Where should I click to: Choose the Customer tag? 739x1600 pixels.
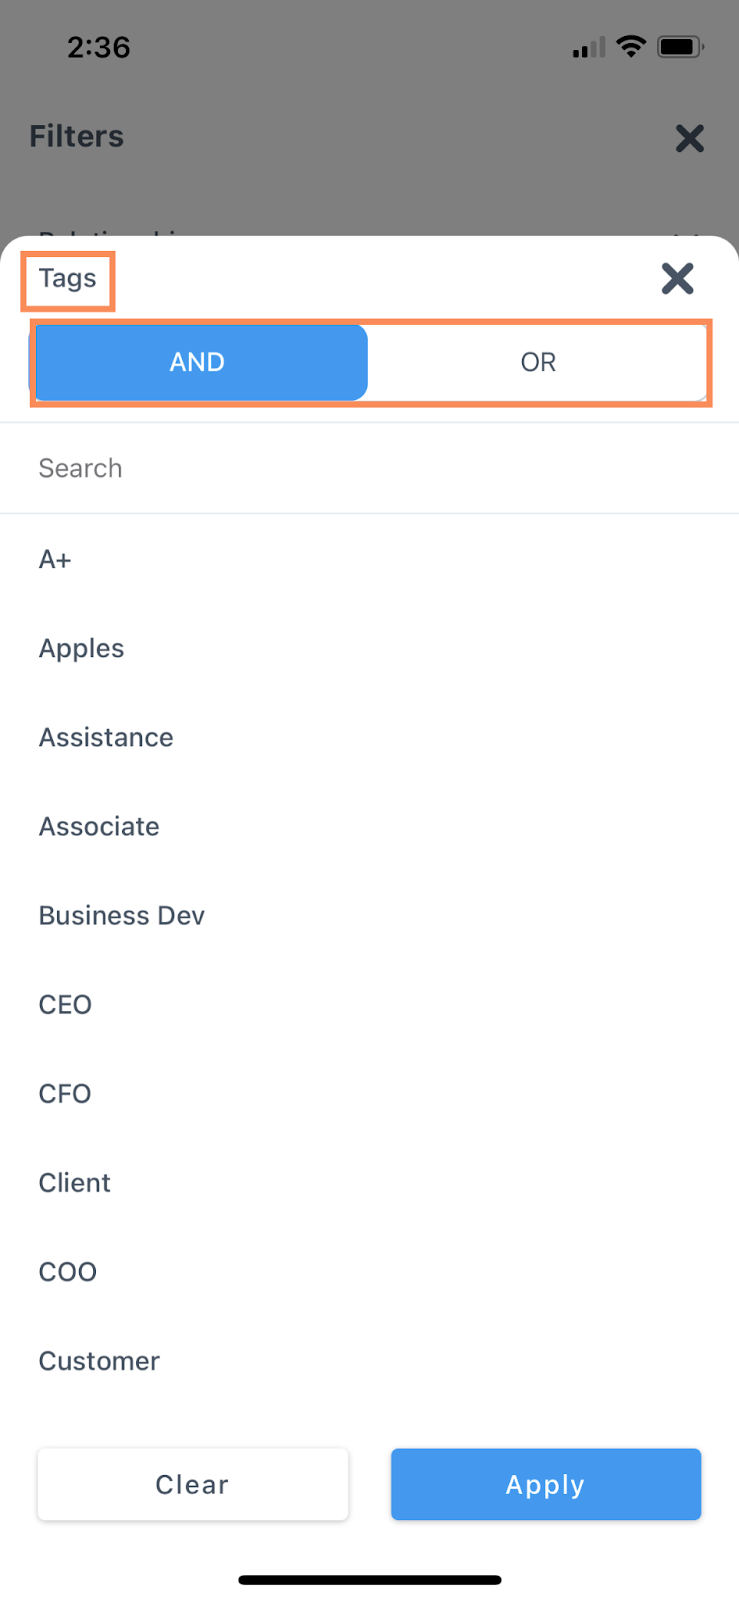coord(99,1360)
